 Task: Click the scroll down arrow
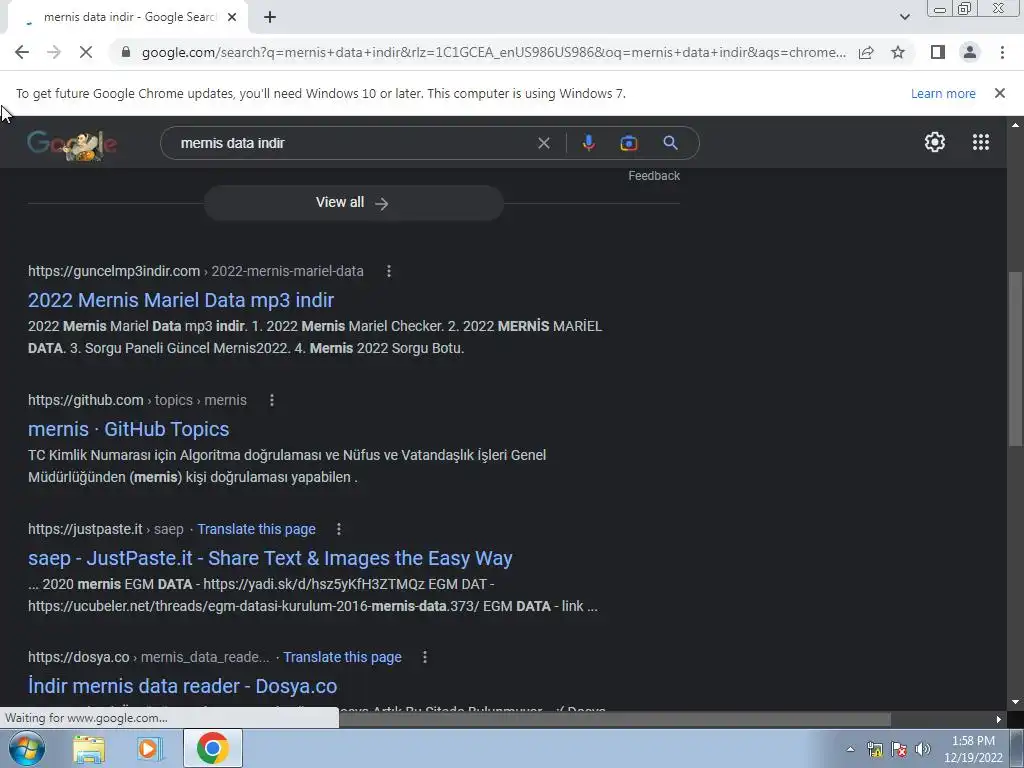coord(1015,703)
